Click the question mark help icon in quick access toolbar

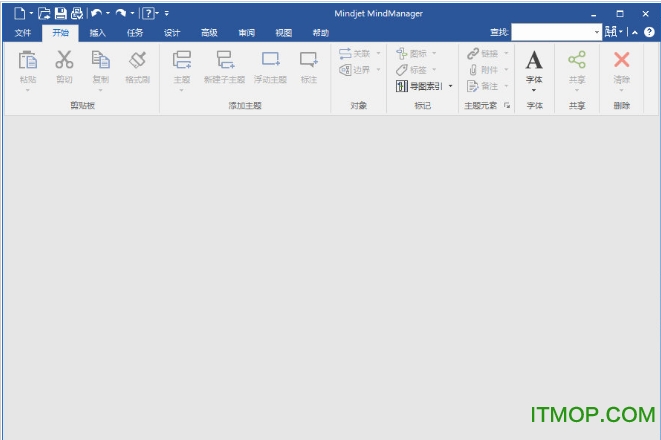pyautogui.click(x=148, y=13)
